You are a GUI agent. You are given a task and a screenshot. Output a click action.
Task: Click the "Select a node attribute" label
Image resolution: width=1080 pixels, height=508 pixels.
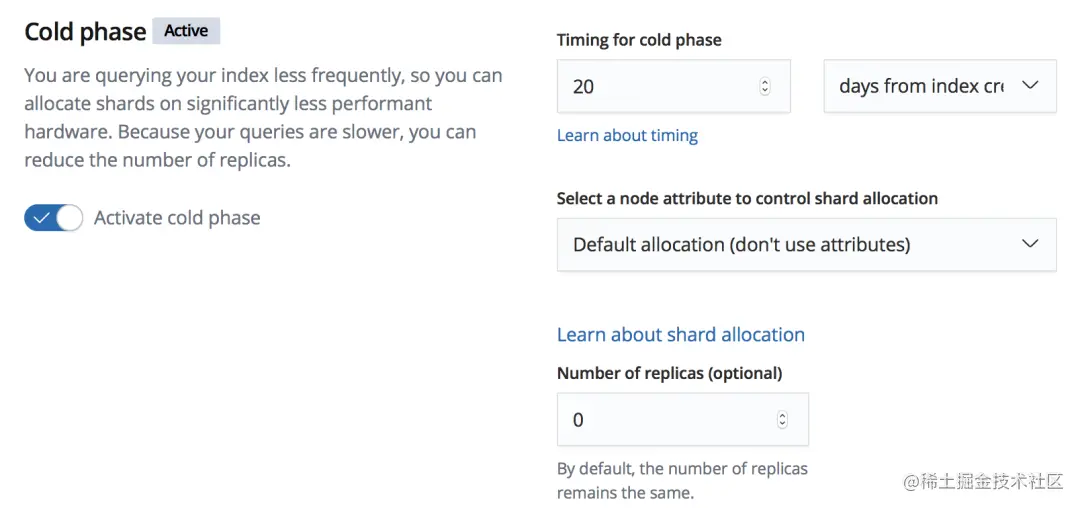click(x=747, y=198)
